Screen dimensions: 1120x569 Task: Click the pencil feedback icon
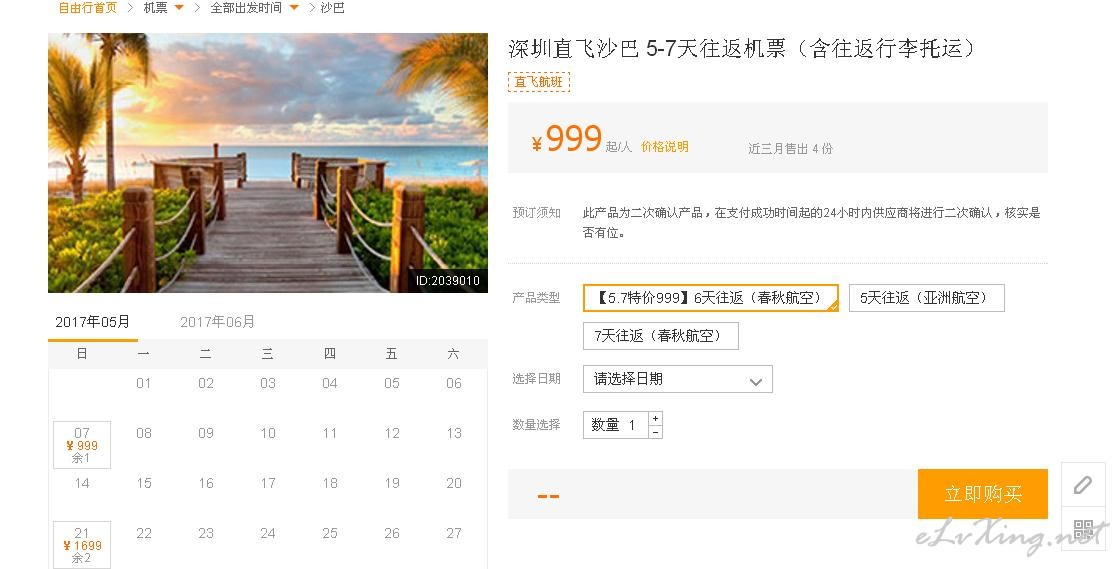tap(1083, 485)
